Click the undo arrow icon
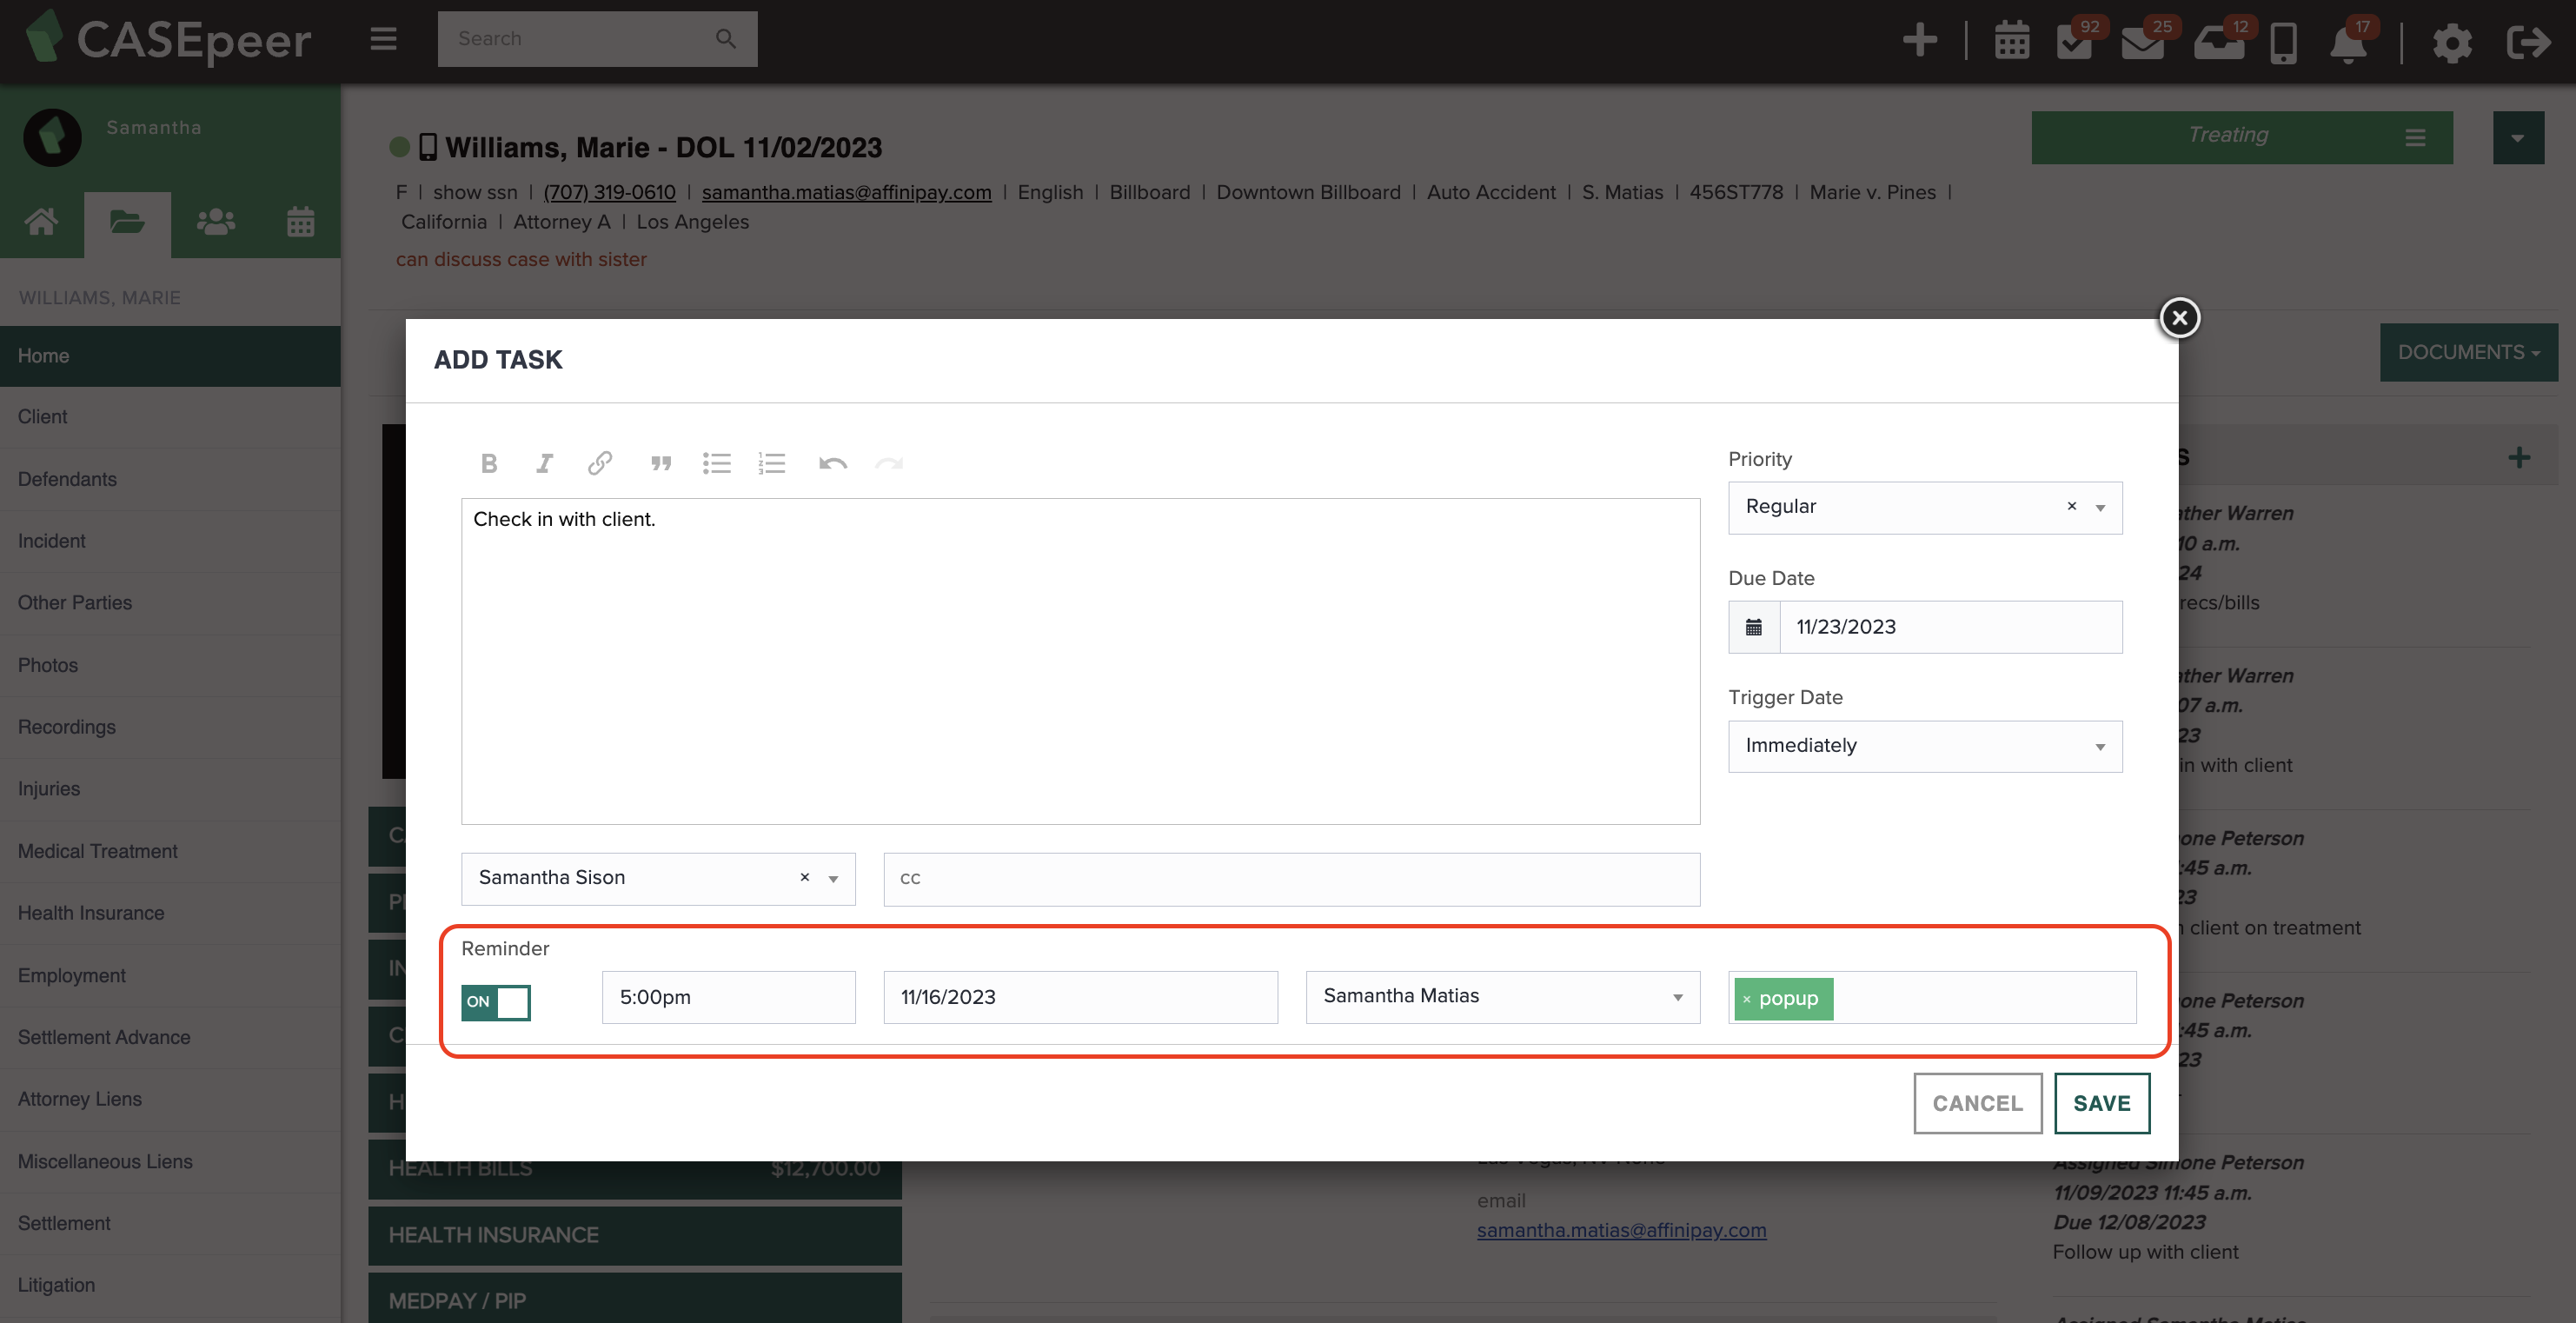Viewport: 2576px width, 1323px height. (832, 463)
